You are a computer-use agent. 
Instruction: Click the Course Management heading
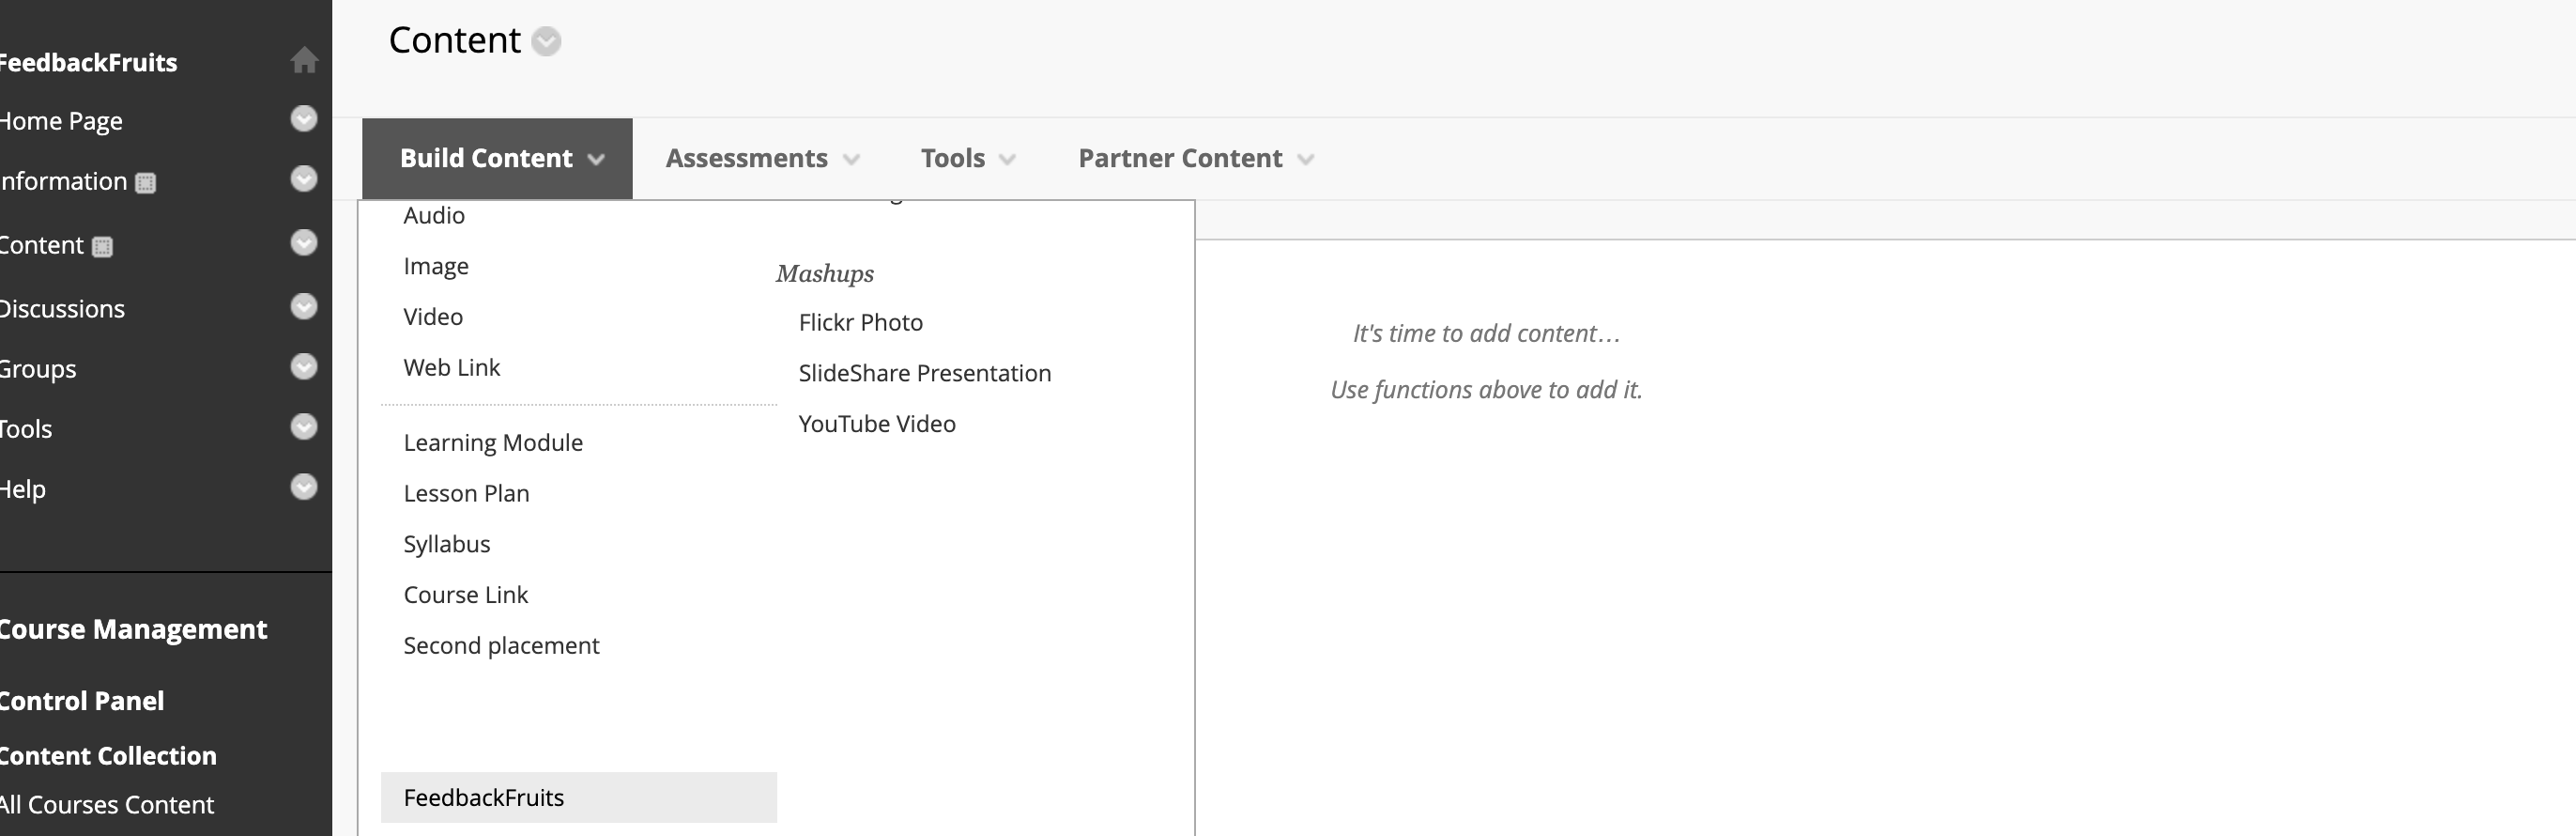pos(133,629)
